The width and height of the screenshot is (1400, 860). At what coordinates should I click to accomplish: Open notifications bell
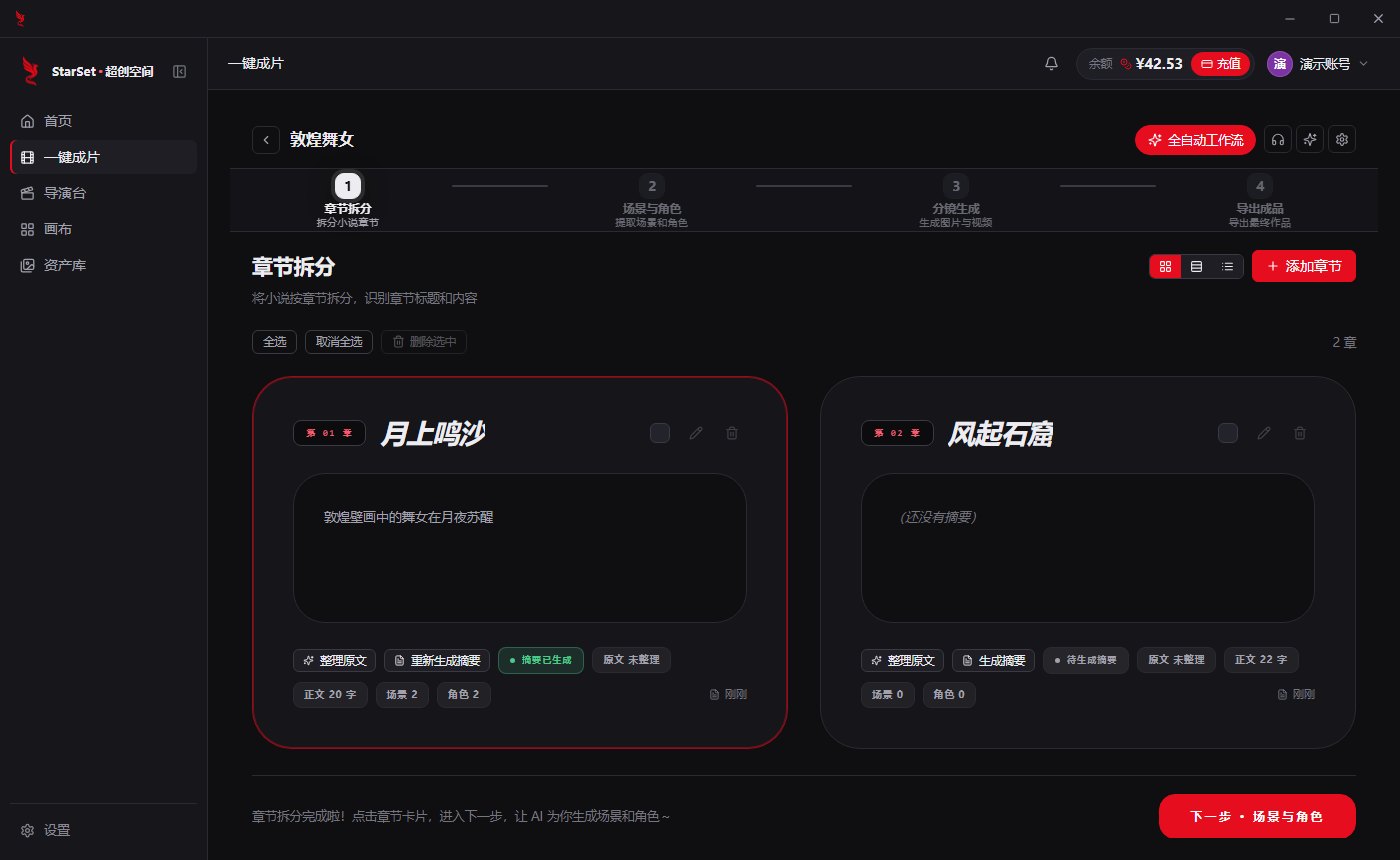coord(1051,63)
